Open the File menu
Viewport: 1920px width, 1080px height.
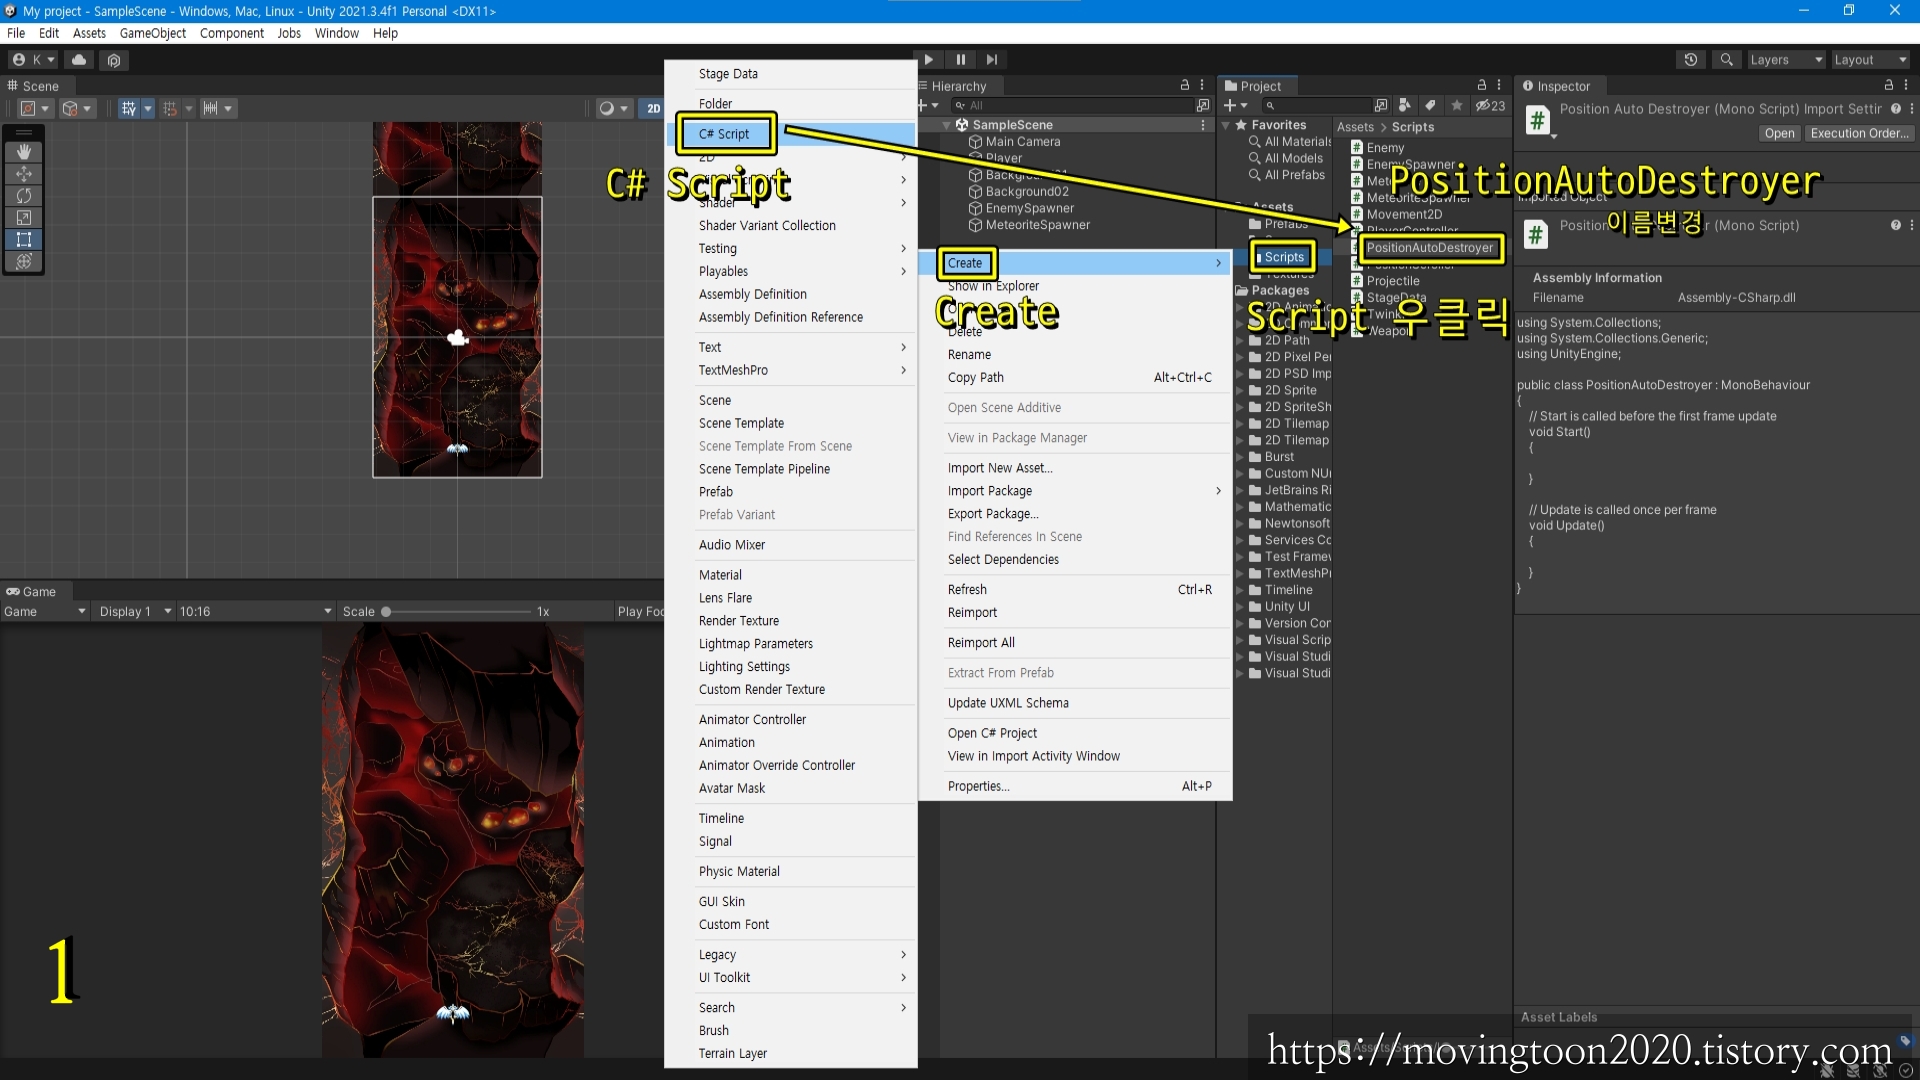click(16, 33)
